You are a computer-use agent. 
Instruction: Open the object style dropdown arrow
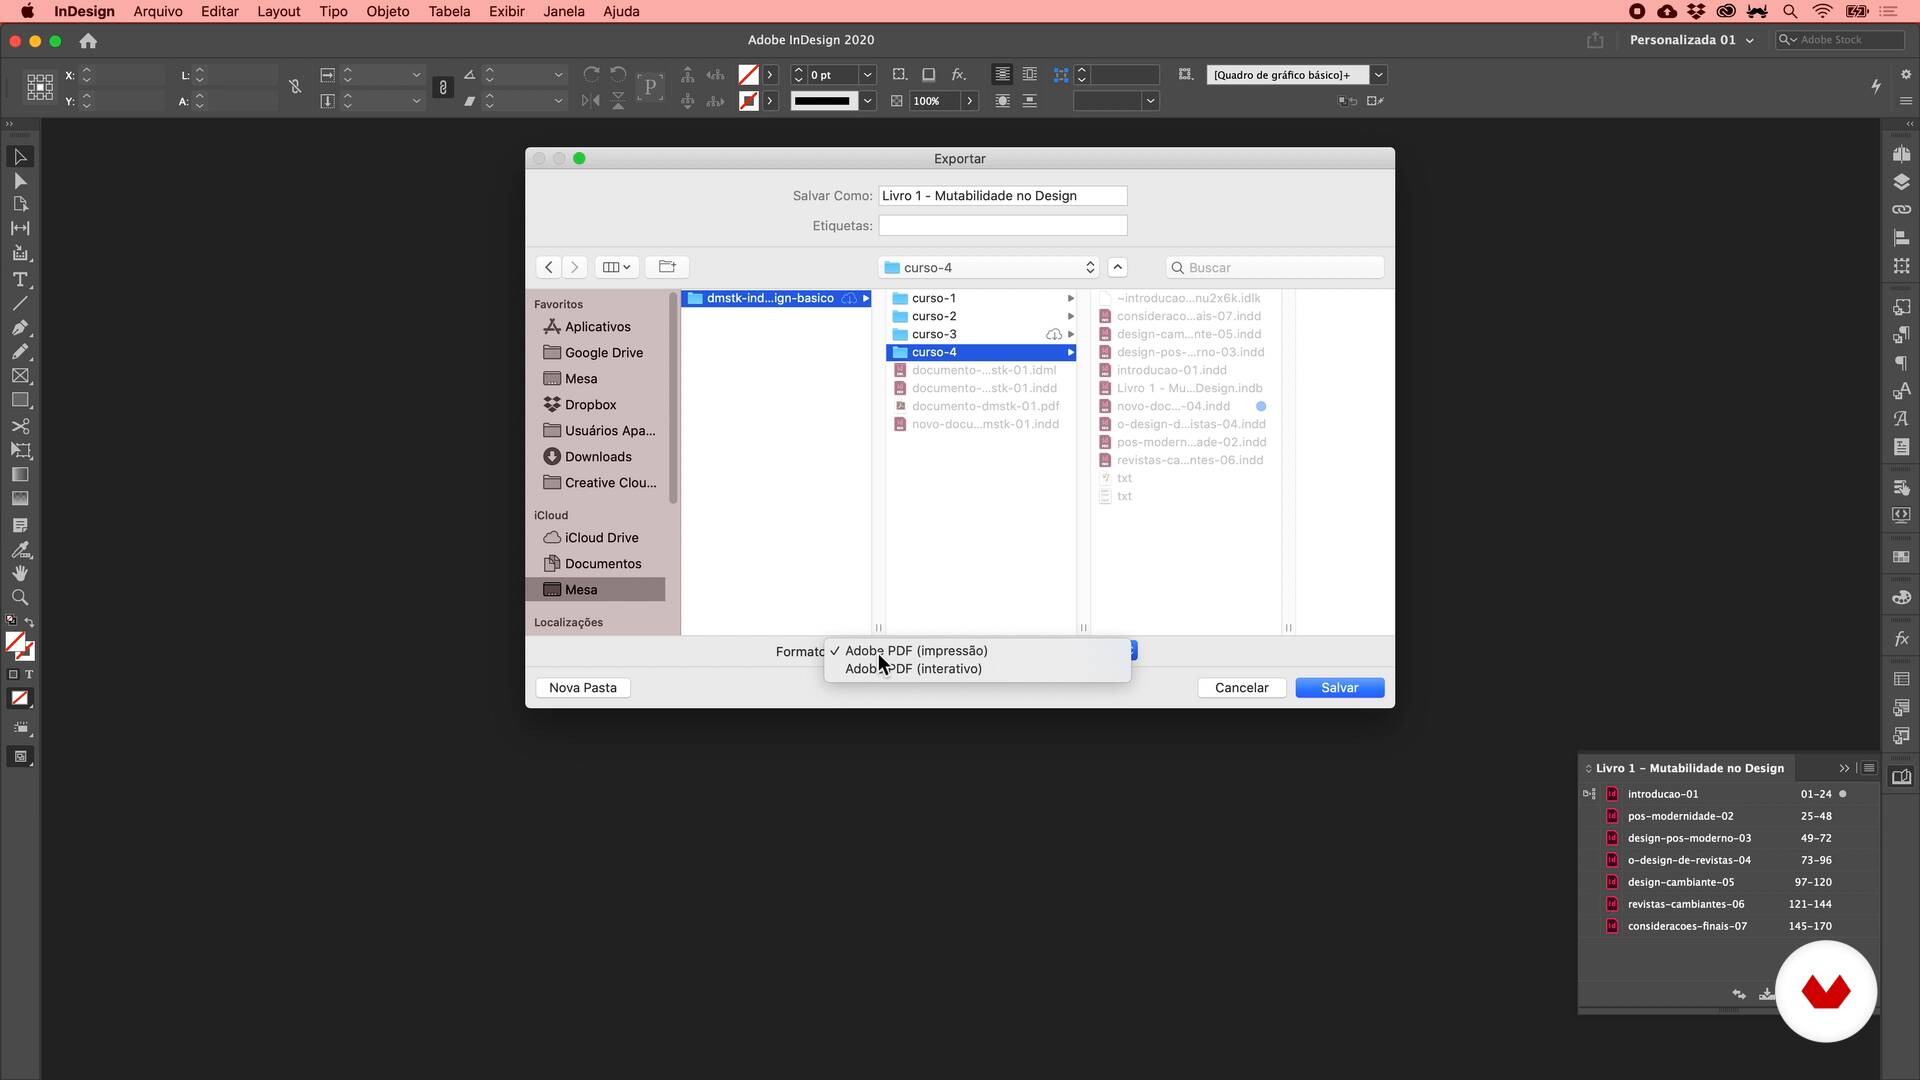point(1378,75)
